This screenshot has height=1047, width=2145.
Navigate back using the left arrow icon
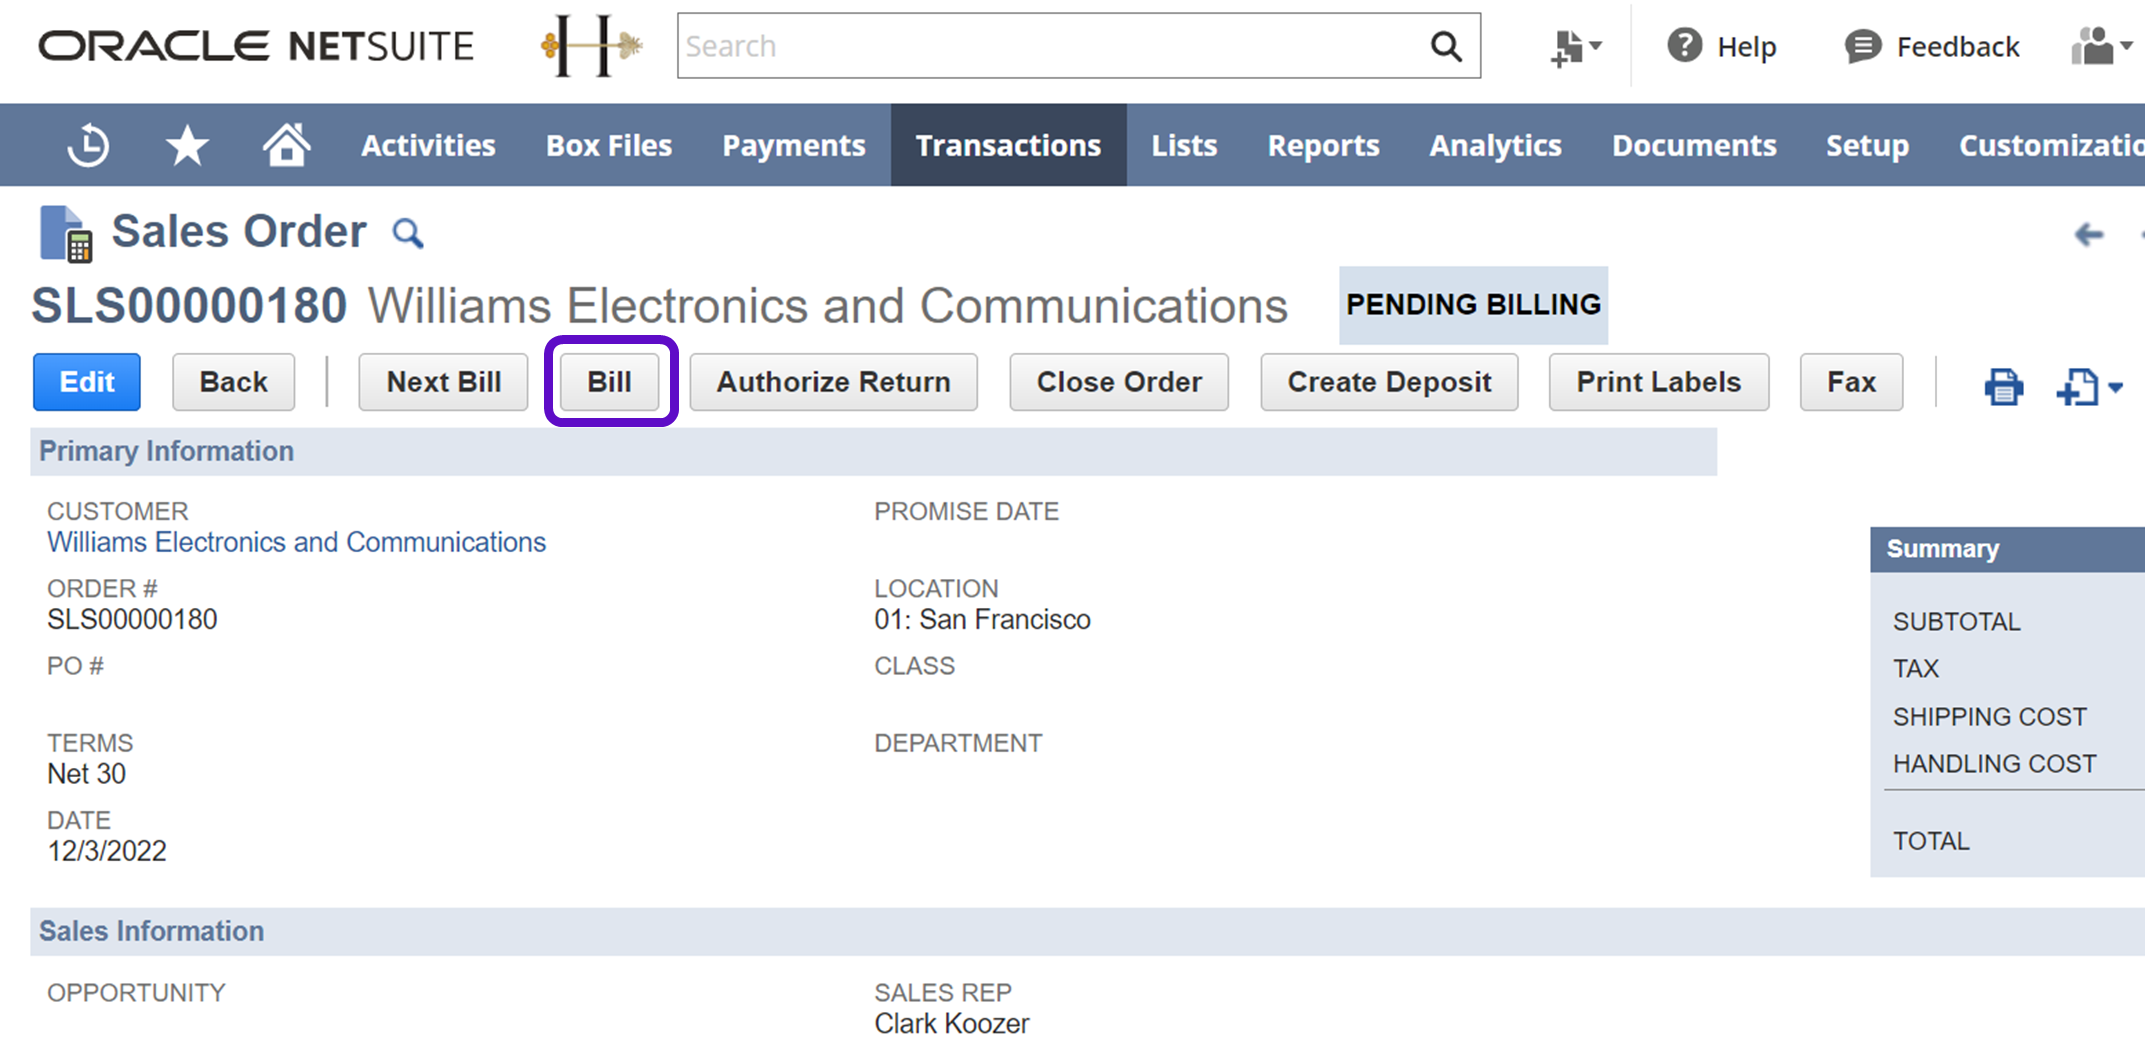click(2089, 235)
